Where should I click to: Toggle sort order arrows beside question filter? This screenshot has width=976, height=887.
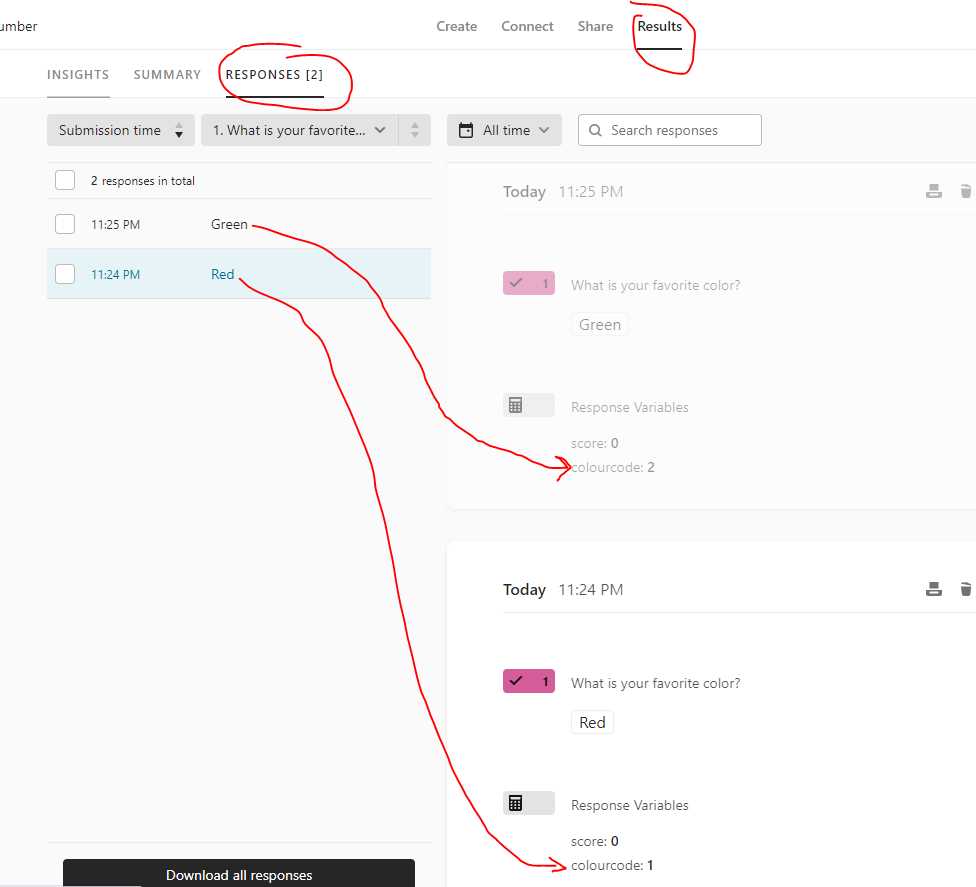(415, 130)
